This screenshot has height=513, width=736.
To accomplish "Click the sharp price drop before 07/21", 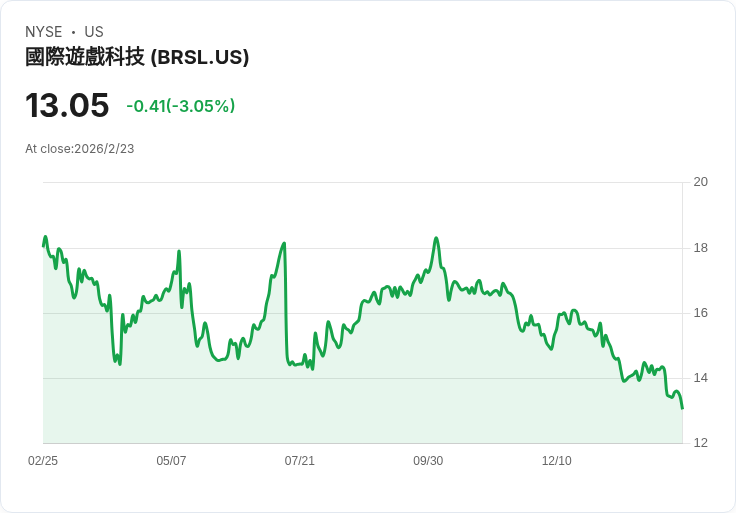I will tap(286, 300).
